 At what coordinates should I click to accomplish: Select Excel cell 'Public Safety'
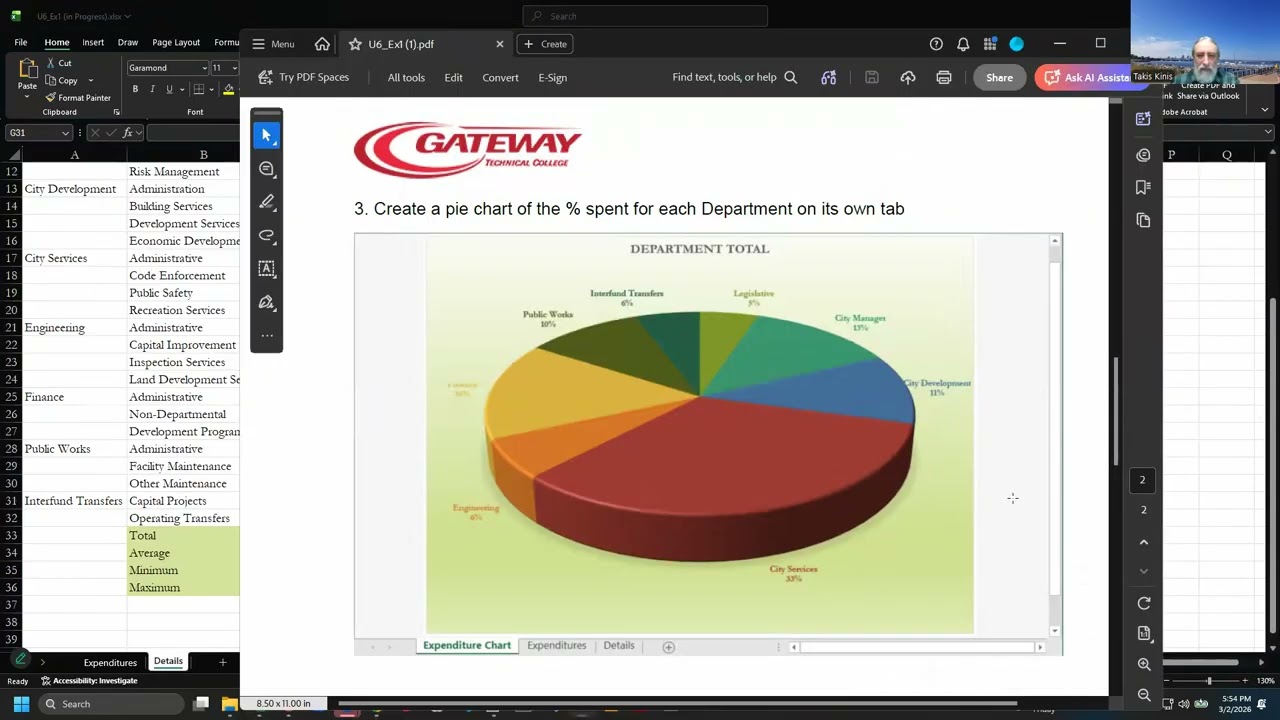click(183, 293)
